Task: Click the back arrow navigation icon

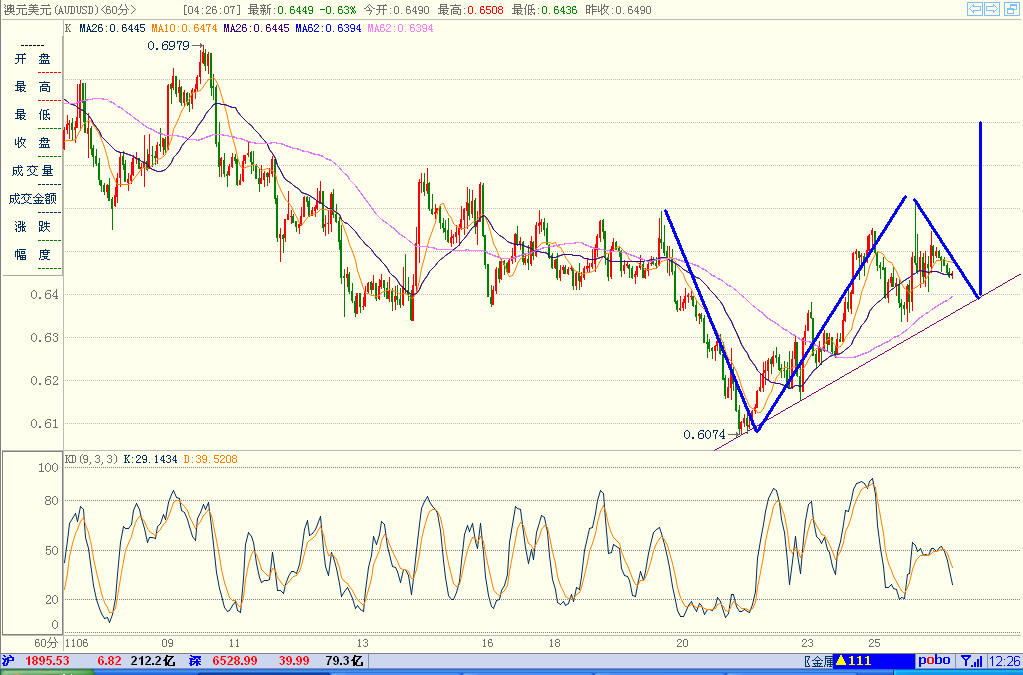Action: 975,8
